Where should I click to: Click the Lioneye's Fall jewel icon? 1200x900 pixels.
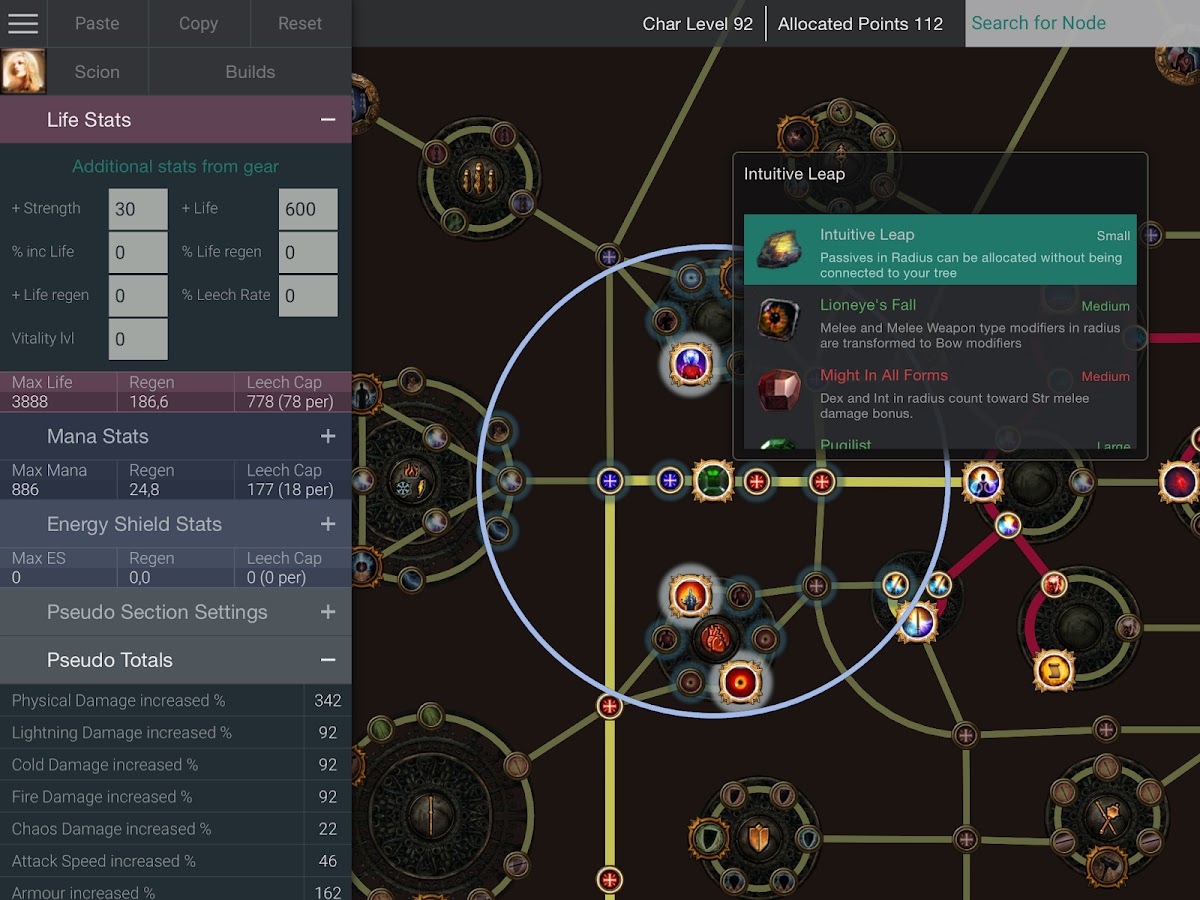779,321
